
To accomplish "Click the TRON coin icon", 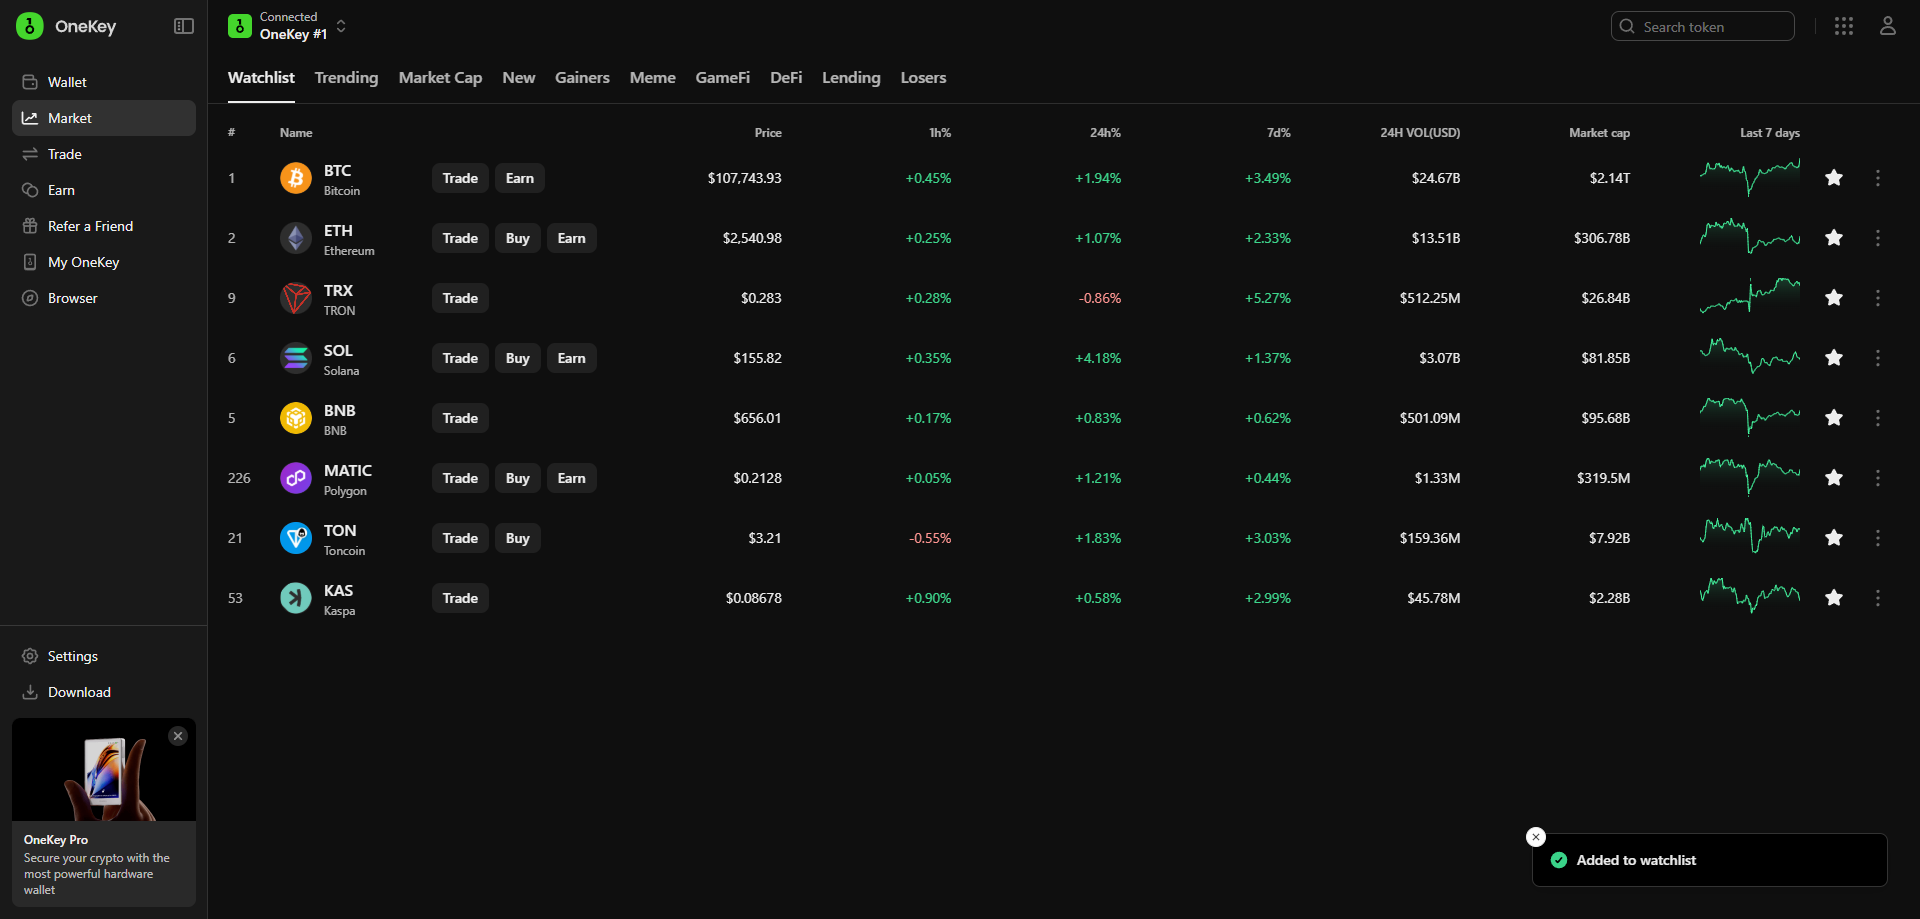I will (296, 298).
